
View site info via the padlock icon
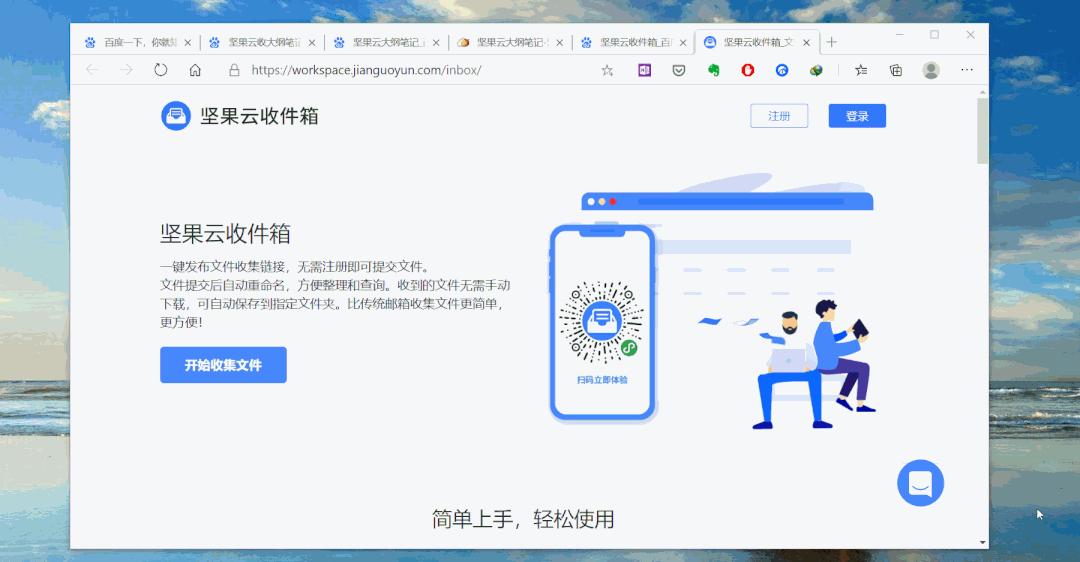234,70
